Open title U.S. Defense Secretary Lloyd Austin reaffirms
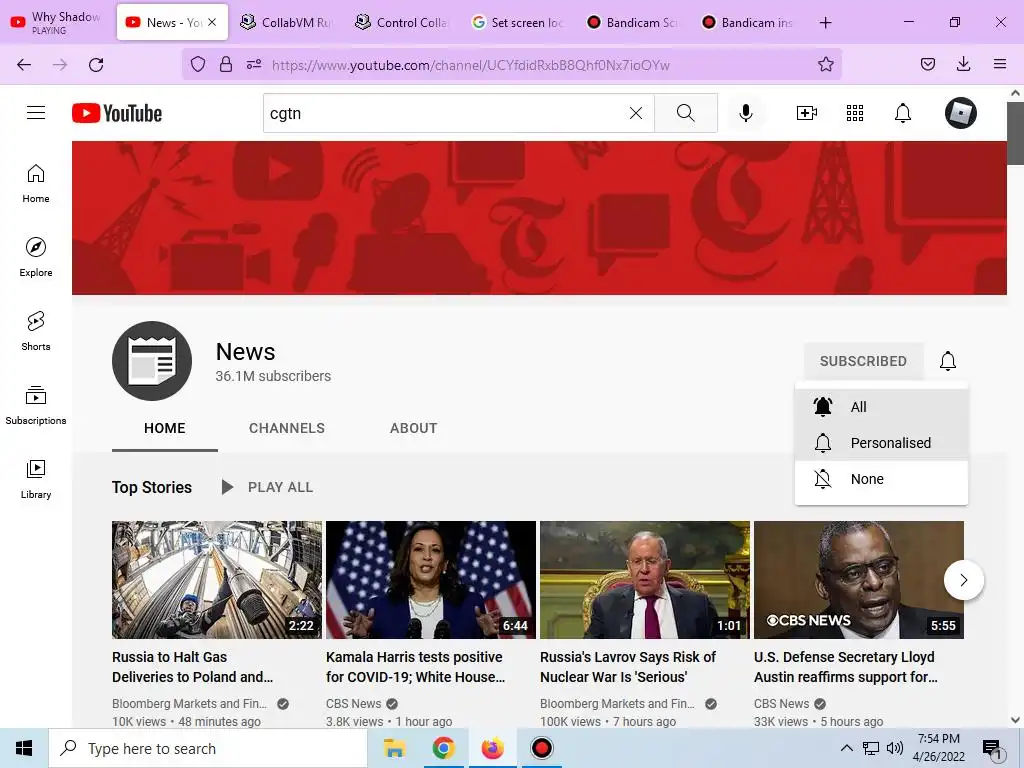1024x768 pixels. point(846,667)
